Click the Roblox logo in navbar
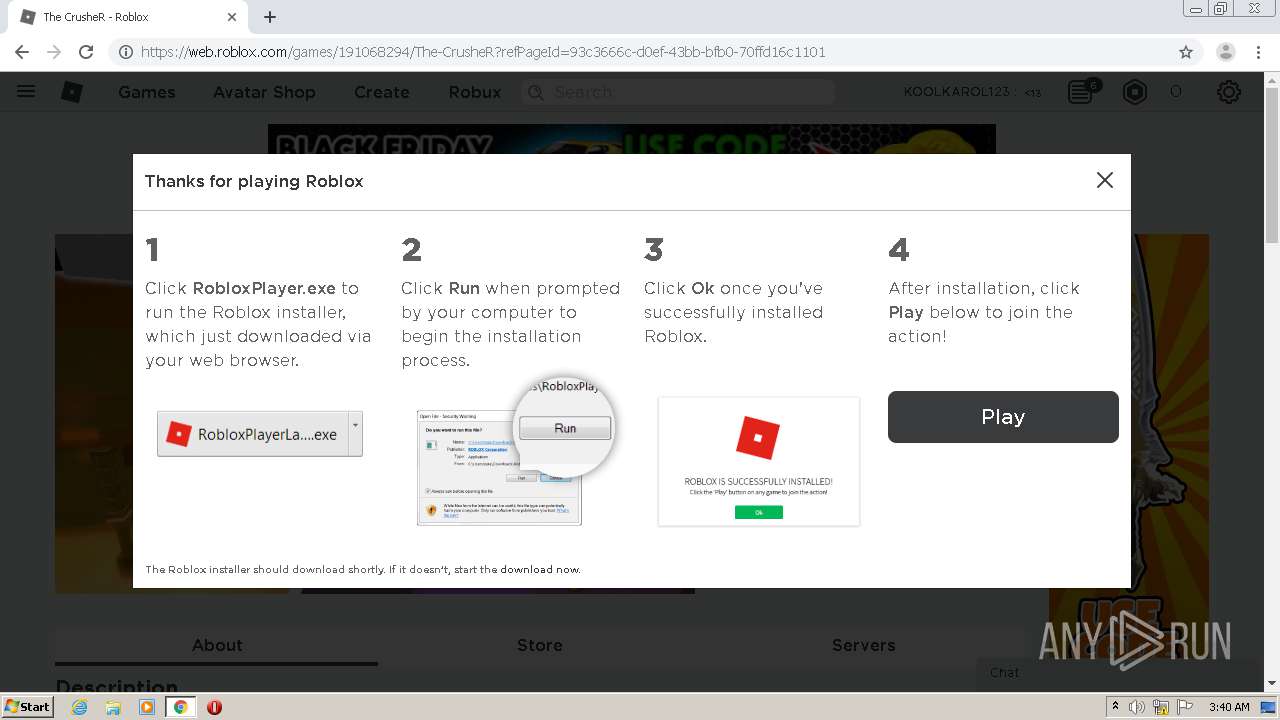 click(x=72, y=92)
